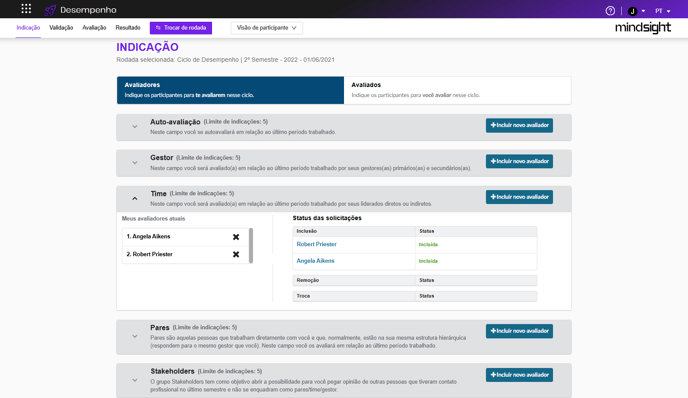Viewport: 688px width, 398px height.
Task: Open the help question mark icon
Action: pyautogui.click(x=610, y=11)
